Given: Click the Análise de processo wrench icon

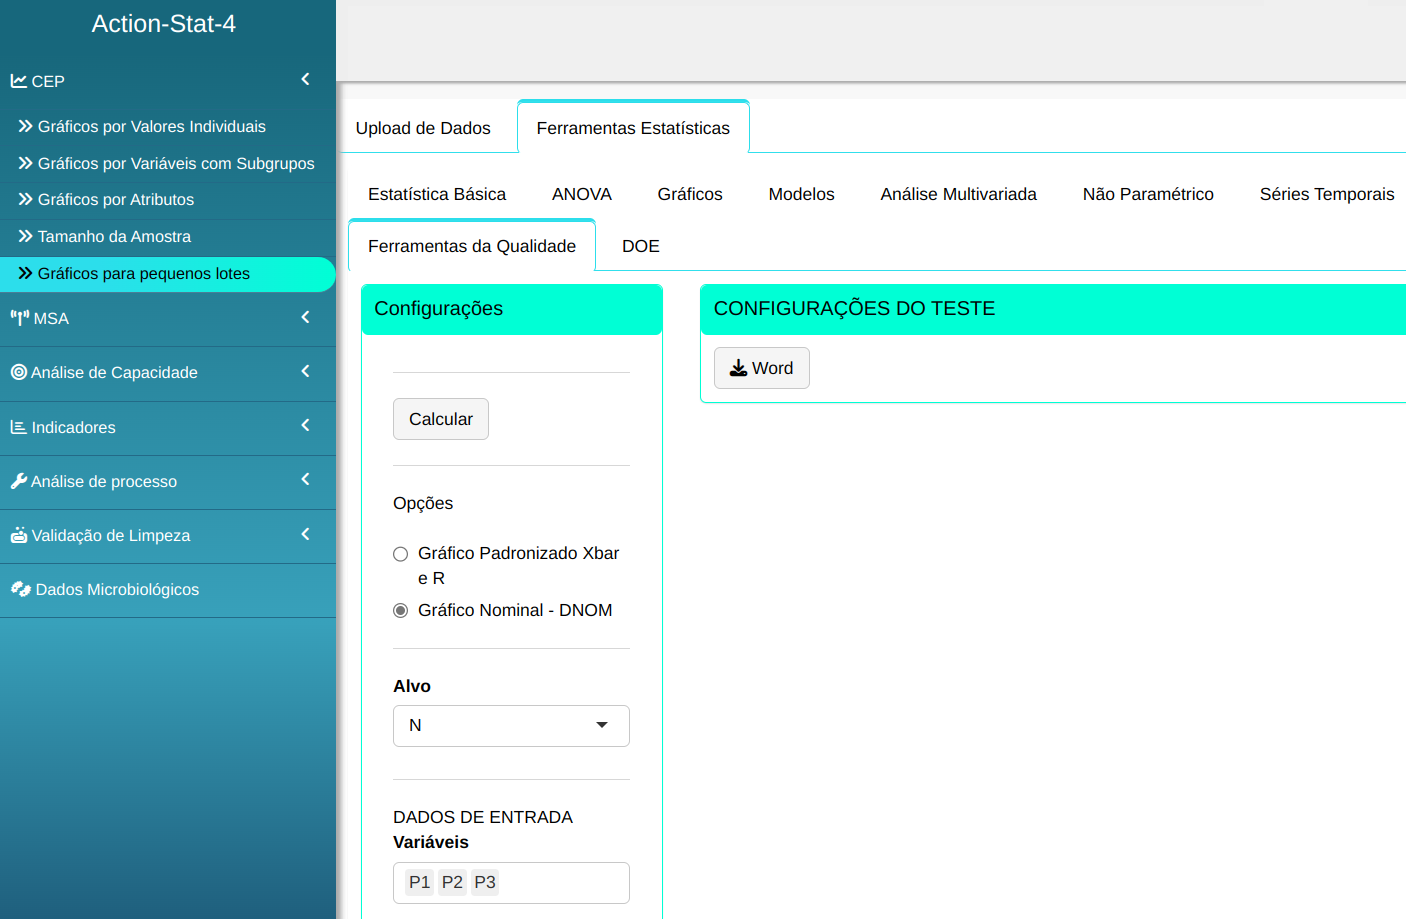Looking at the screenshot, I should pyautogui.click(x=19, y=481).
